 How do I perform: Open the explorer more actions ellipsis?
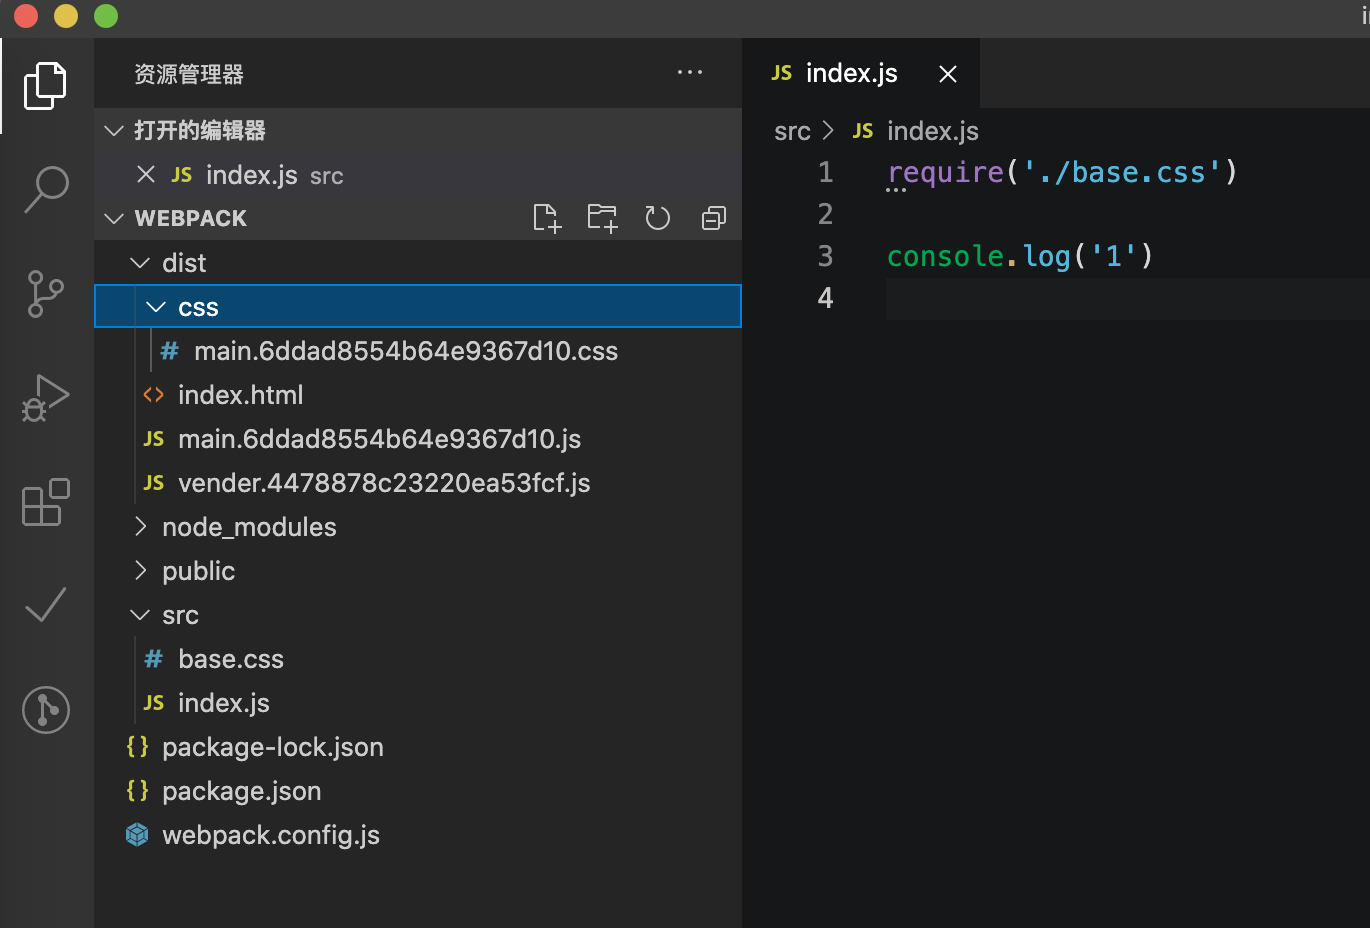[x=690, y=72]
